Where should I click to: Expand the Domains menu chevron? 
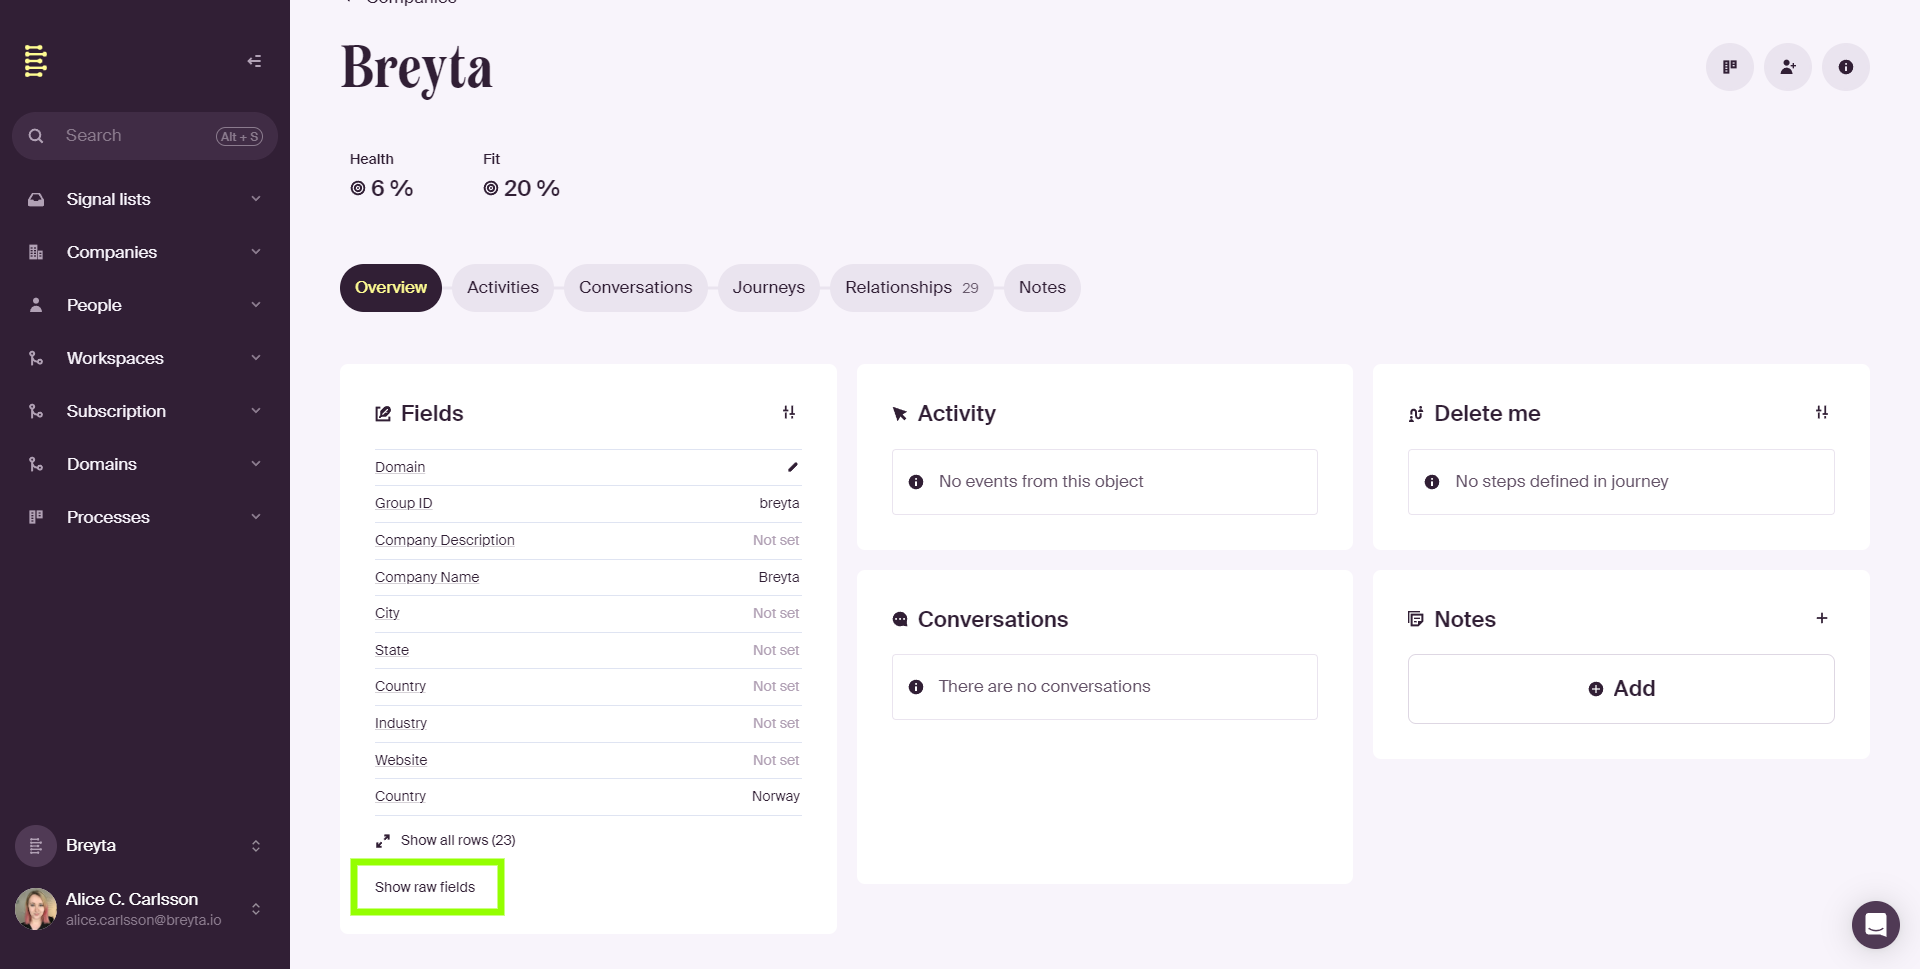pyautogui.click(x=256, y=464)
